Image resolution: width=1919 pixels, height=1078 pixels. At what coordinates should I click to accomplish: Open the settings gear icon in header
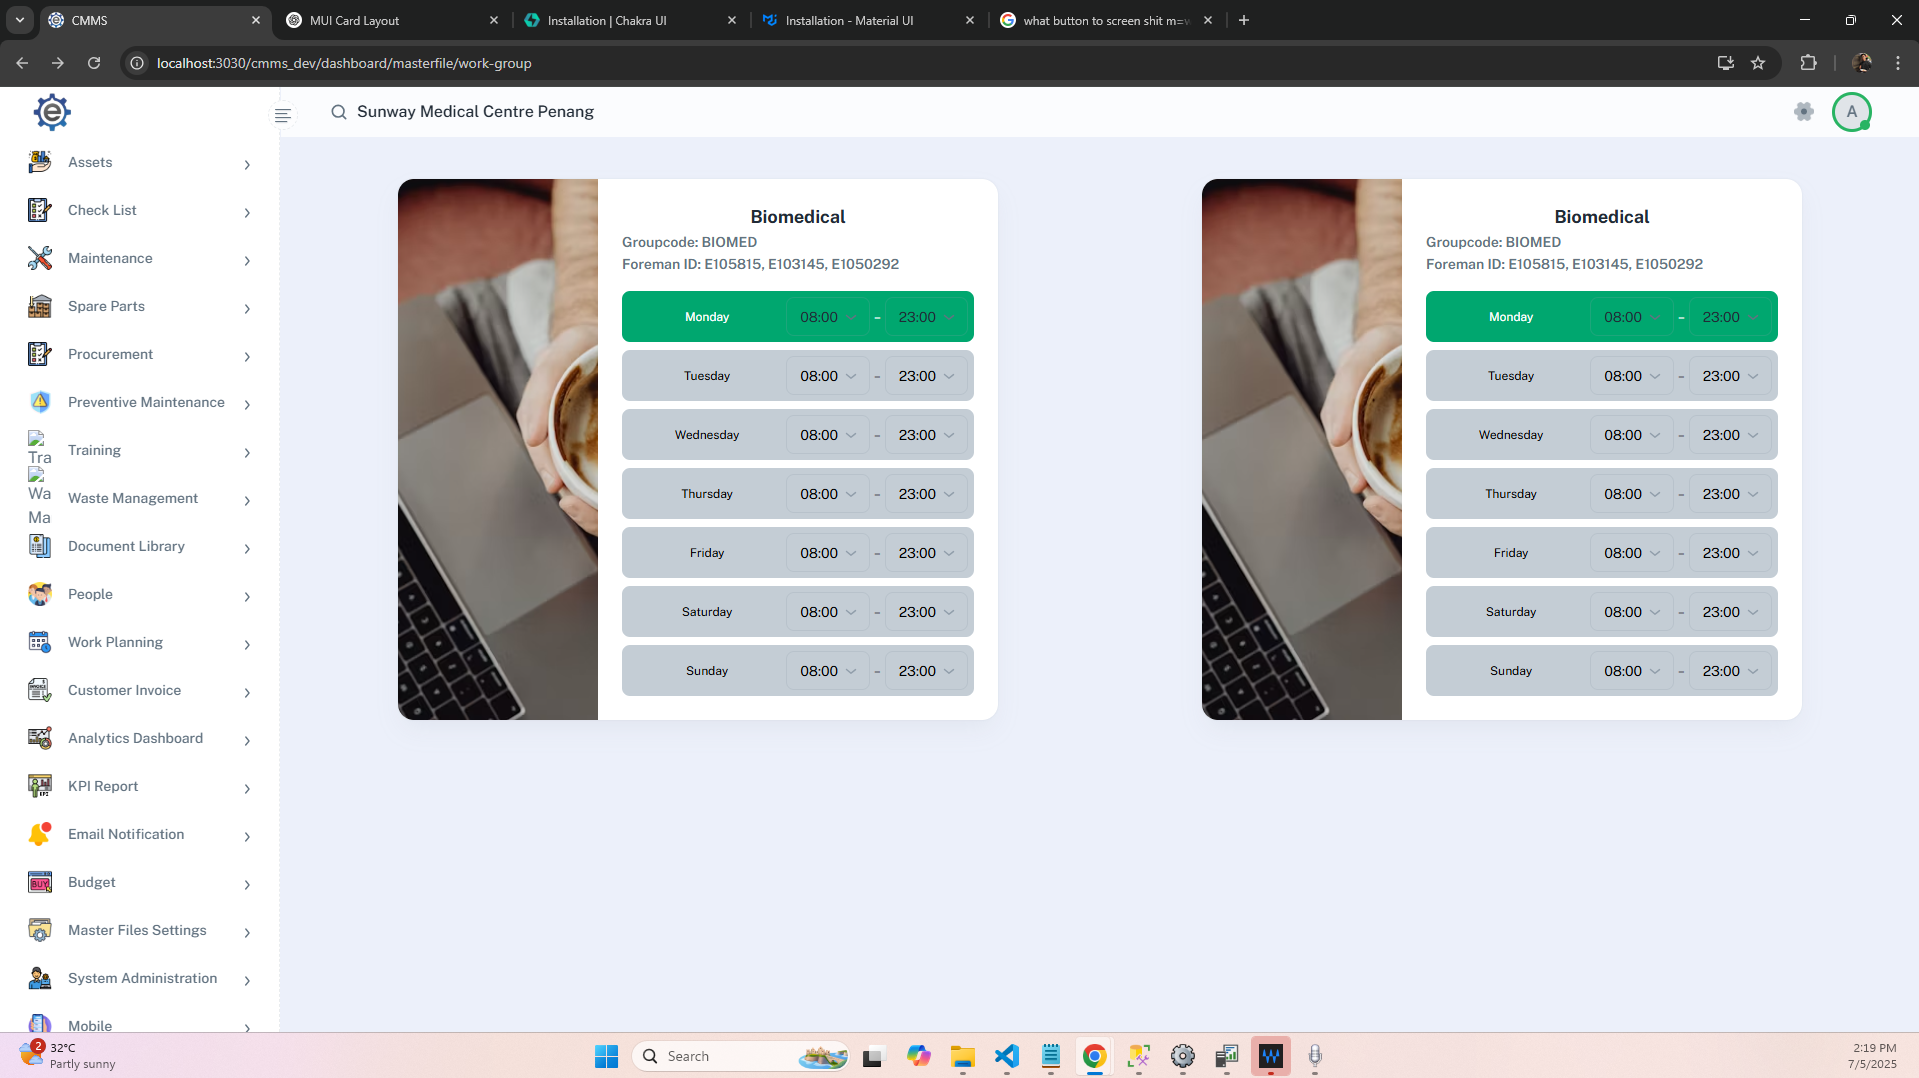(x=1803, y=112)
